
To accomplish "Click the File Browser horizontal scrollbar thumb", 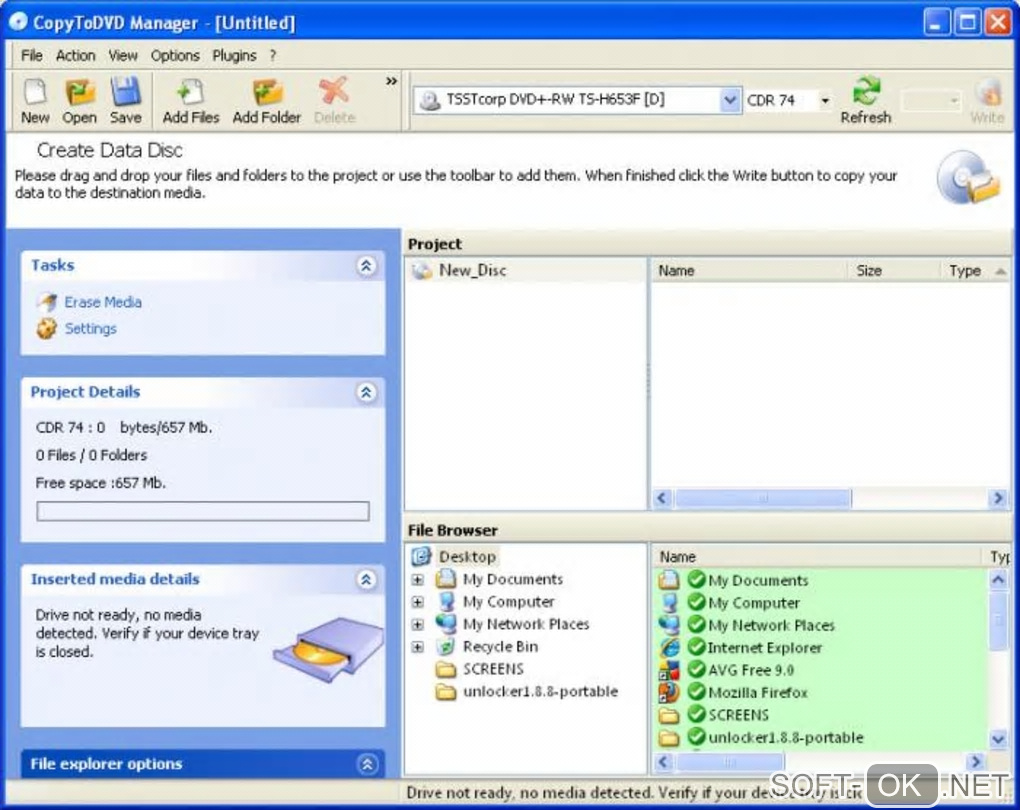I will (729, 761).
